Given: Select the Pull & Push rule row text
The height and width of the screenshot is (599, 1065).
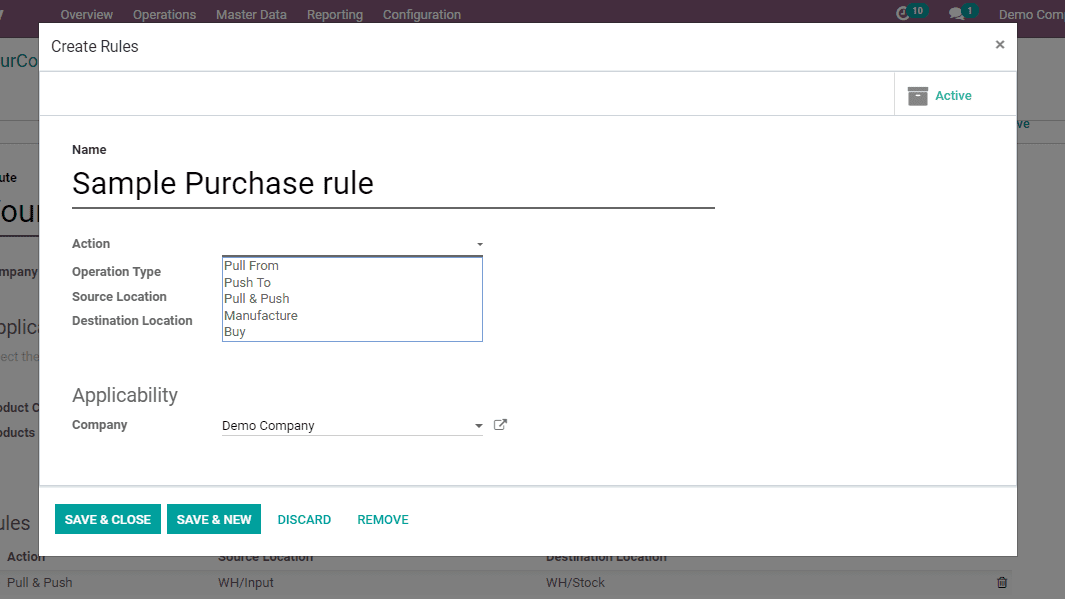Looking at the screenshot, I should click(x=39, y=583).
